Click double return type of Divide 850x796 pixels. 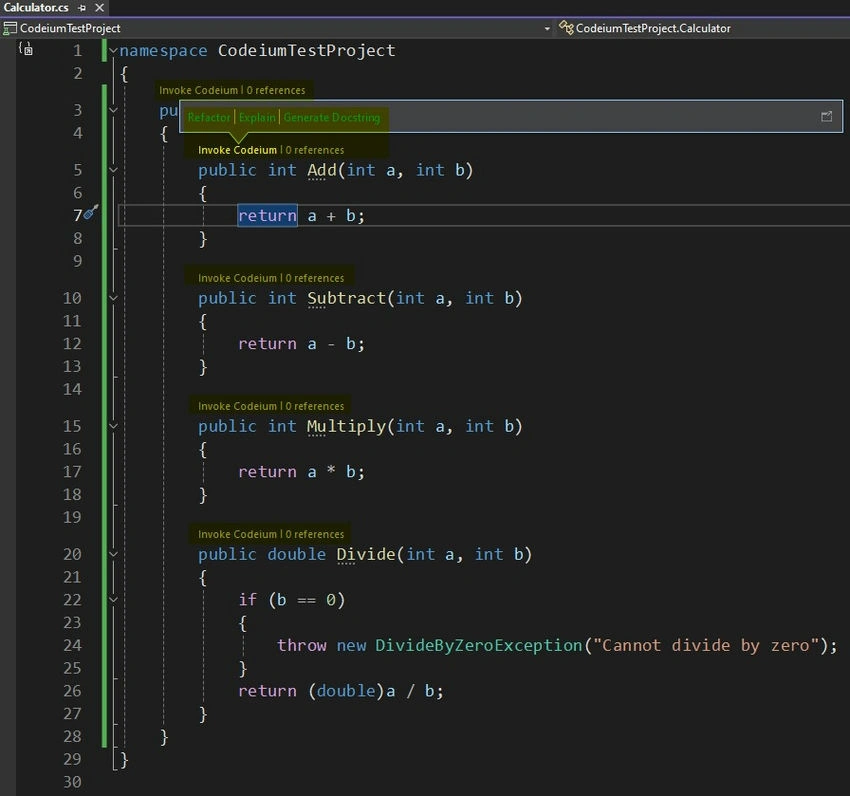coord(297,554)
